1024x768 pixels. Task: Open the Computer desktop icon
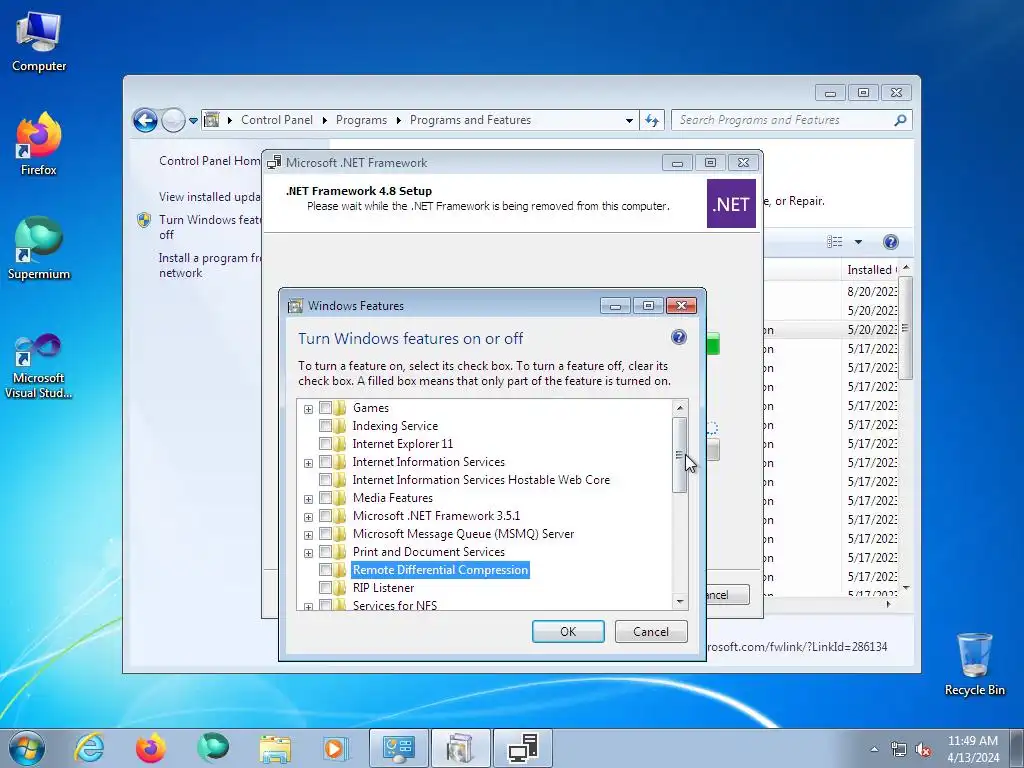[39, 42]
